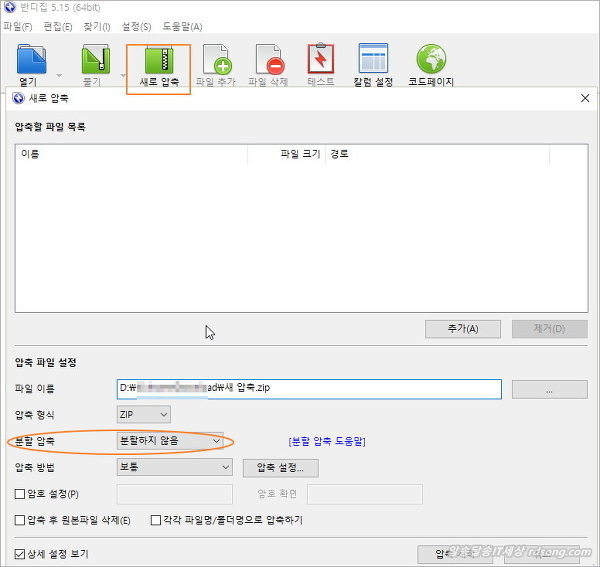Click the 경로 column header

click(x=437, y=154)
